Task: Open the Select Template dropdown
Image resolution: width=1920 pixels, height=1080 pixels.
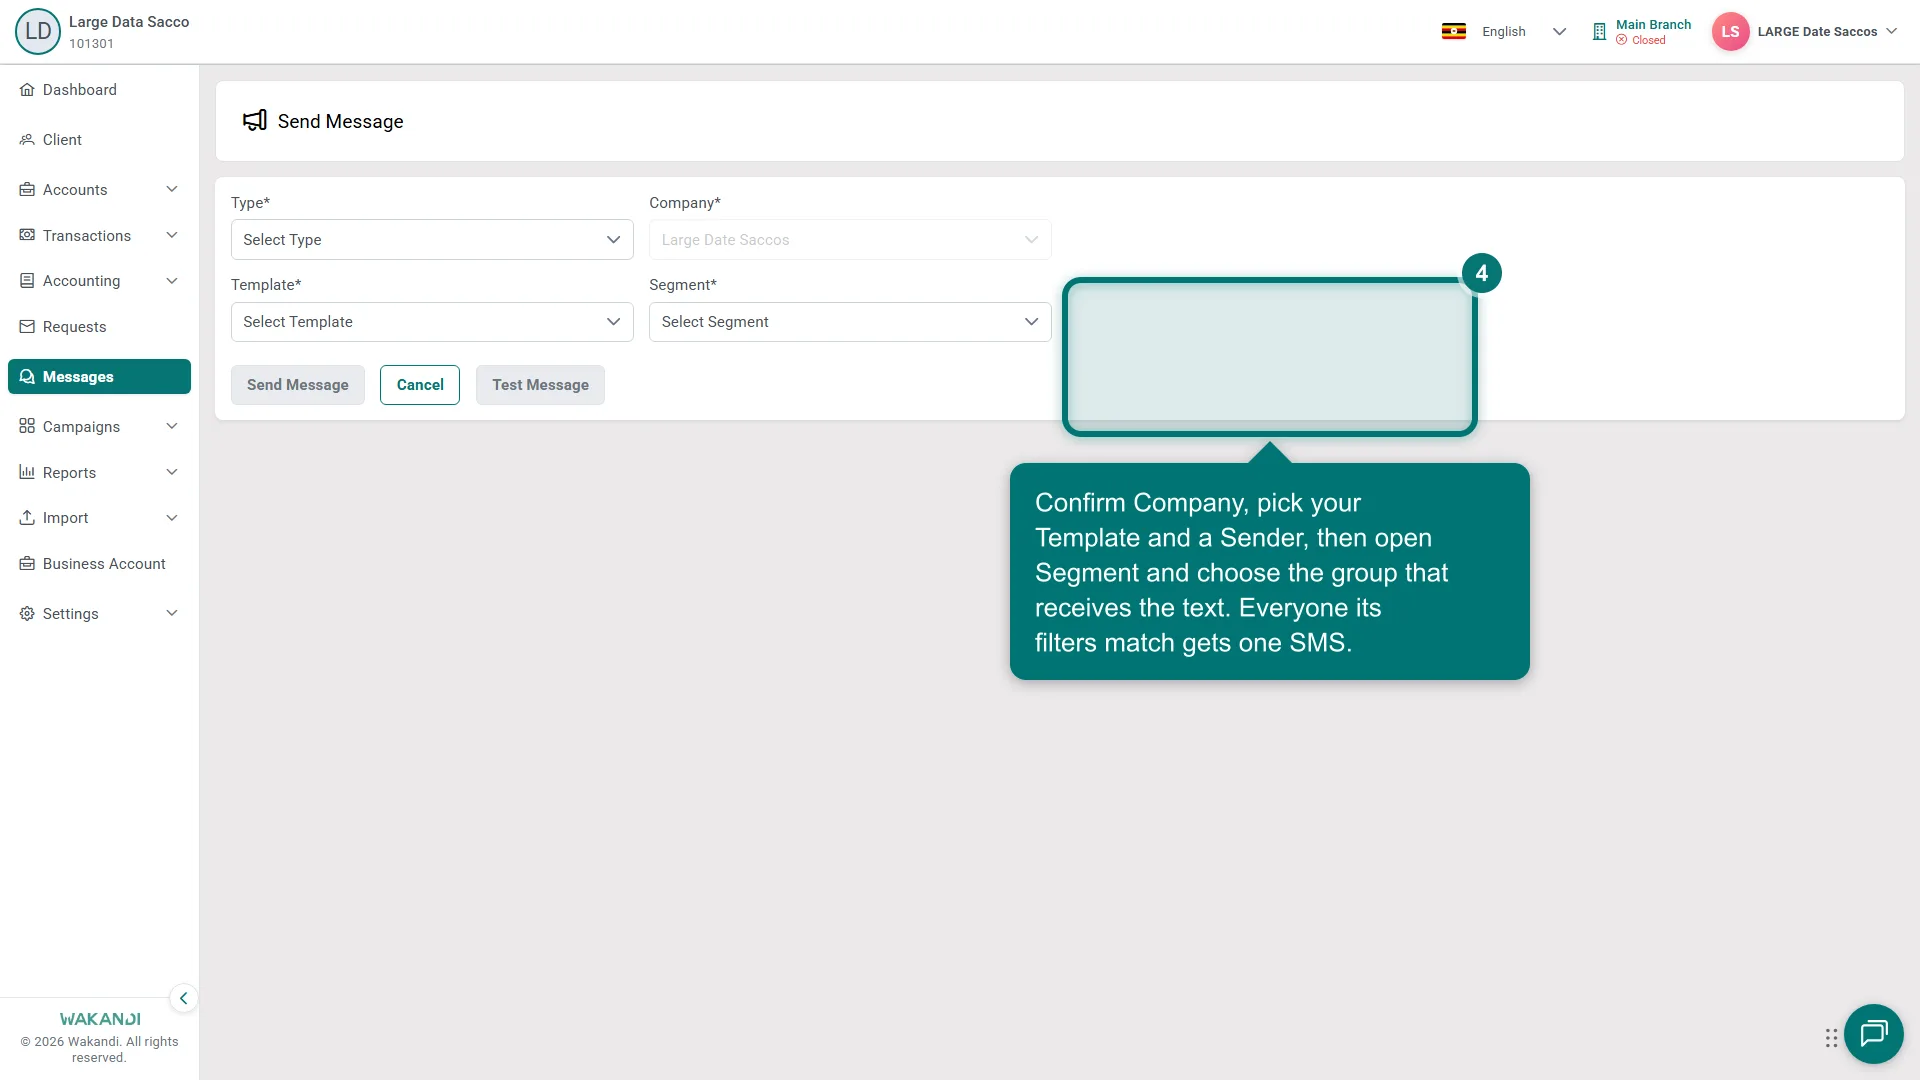Action: pos(432,322)
